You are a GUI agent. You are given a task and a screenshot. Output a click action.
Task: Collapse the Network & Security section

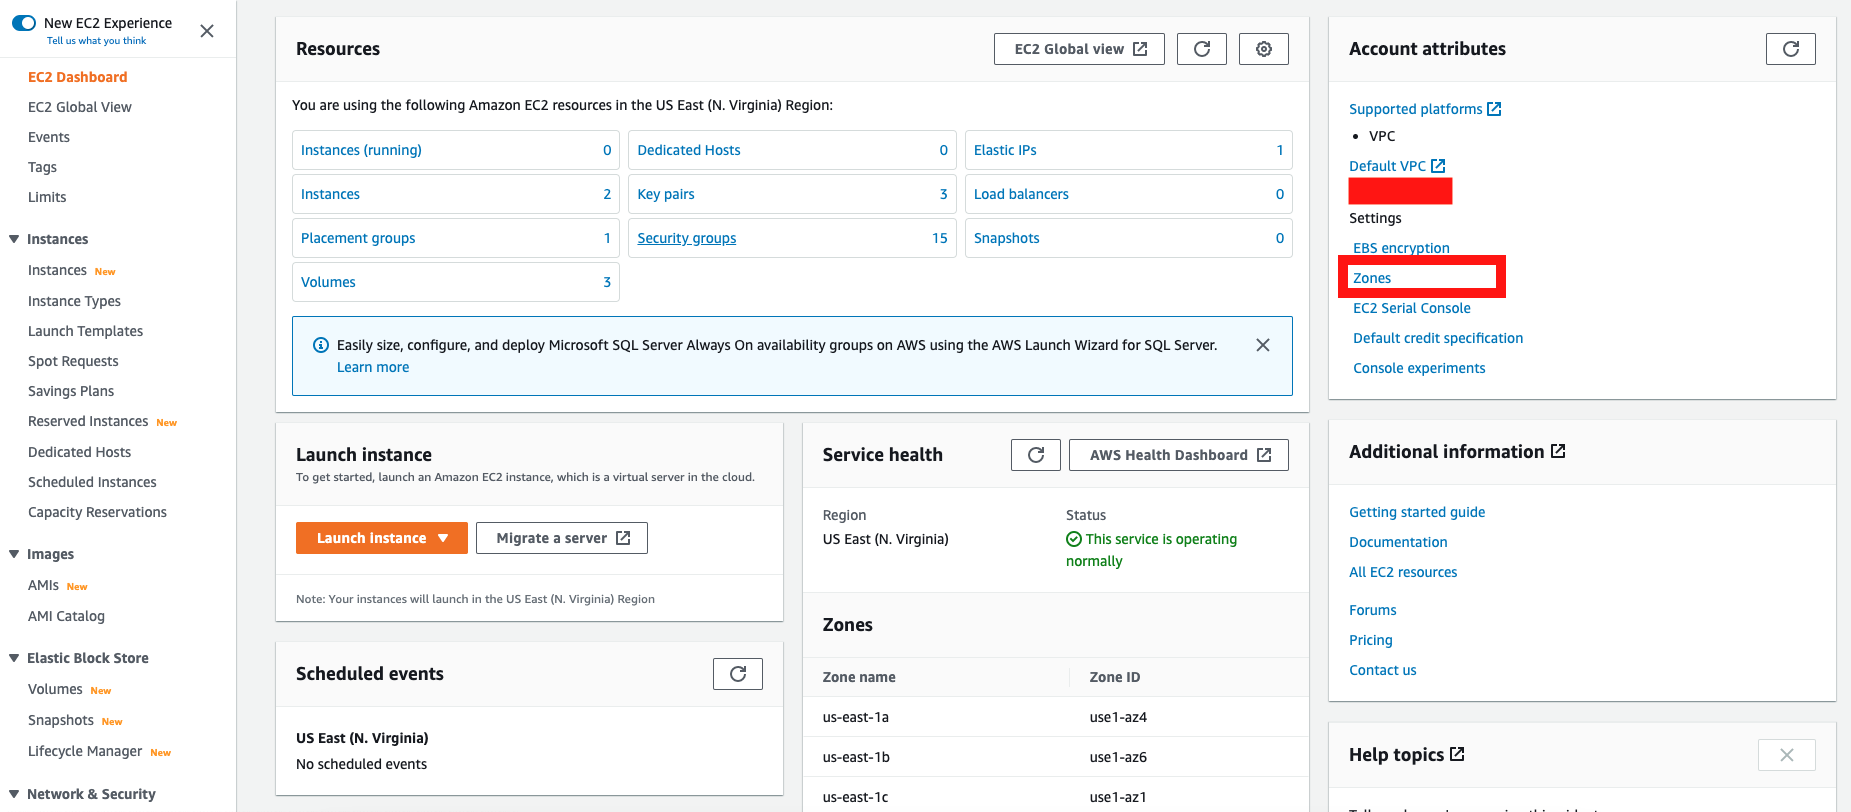(x=14, y=794)
